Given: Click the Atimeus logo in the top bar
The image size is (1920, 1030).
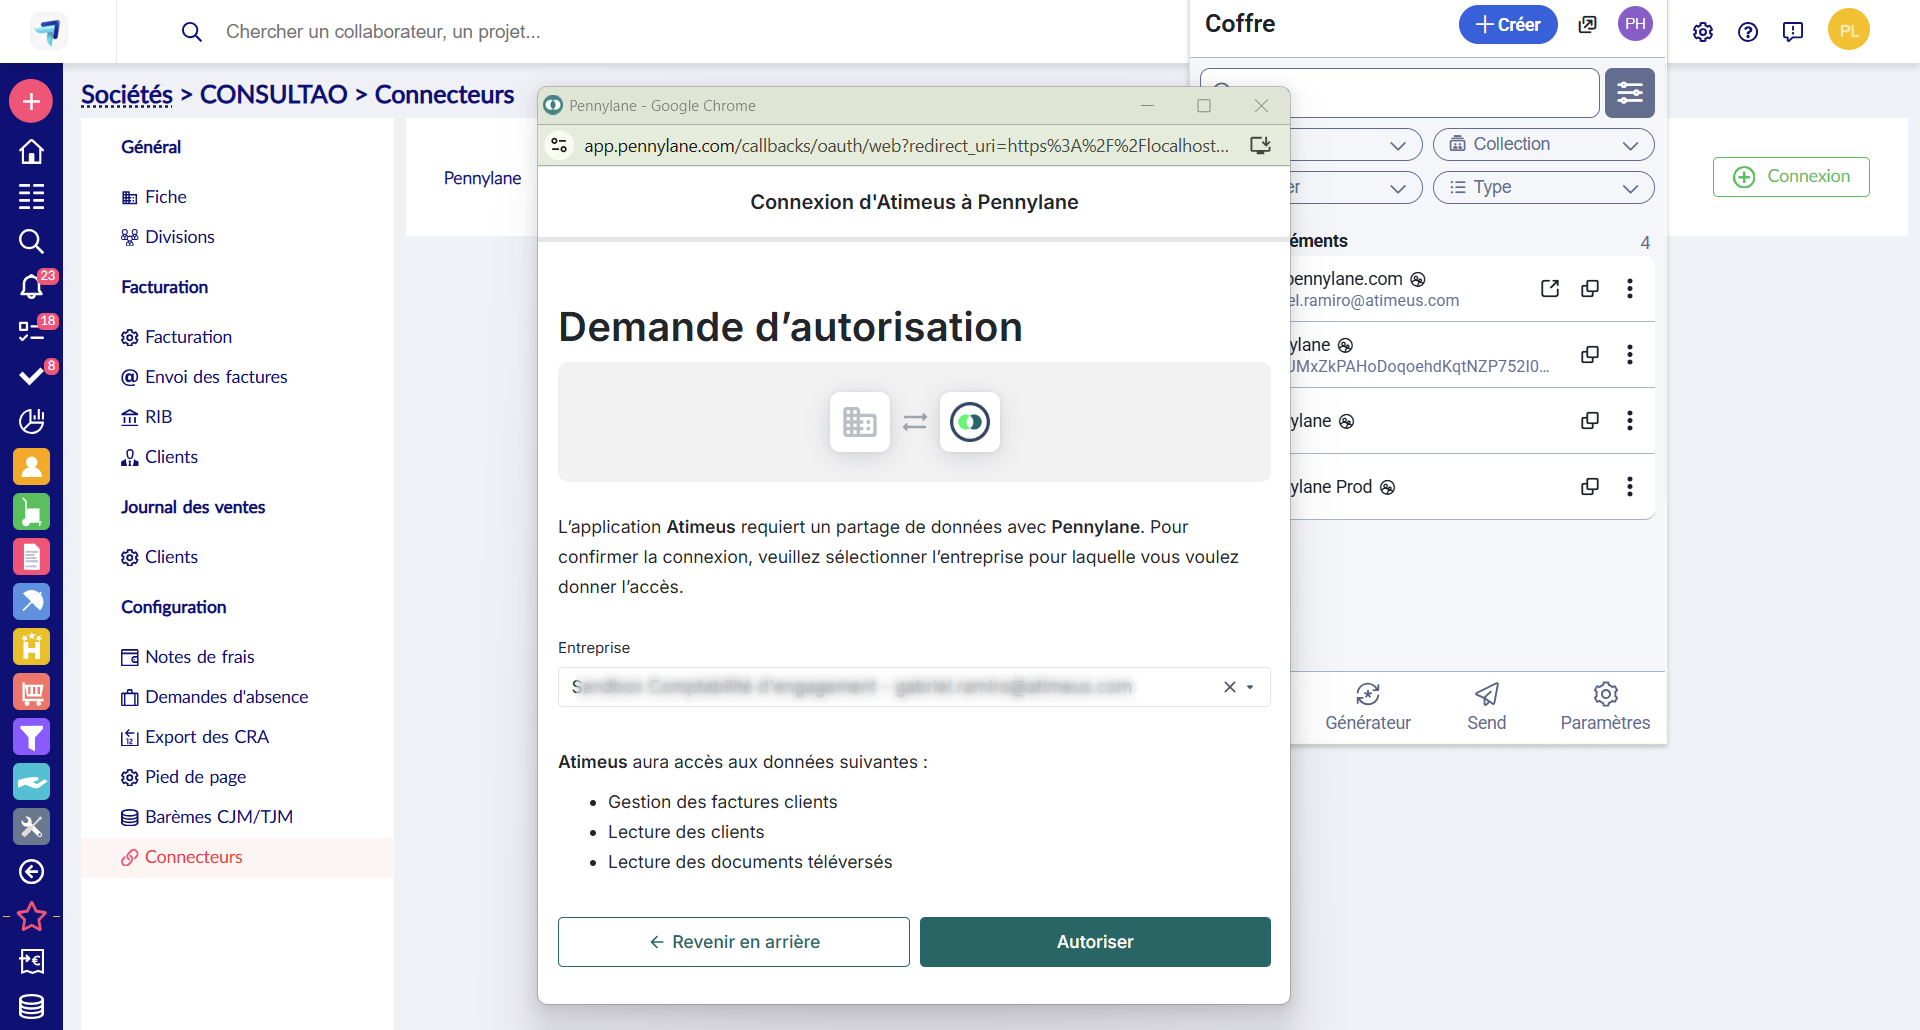Looking at the screenshot, I should coord(47,31).
